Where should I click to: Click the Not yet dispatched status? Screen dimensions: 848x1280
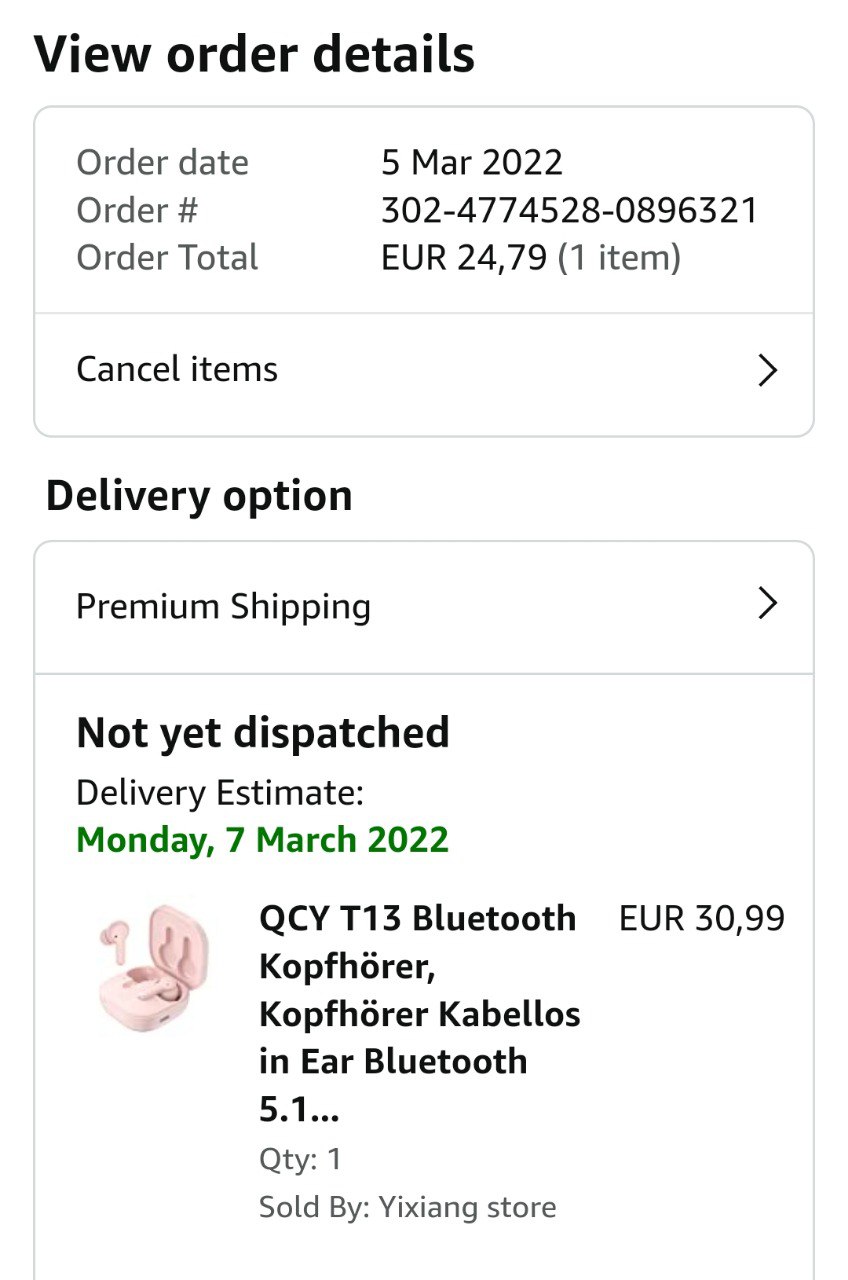pos(262,733)
